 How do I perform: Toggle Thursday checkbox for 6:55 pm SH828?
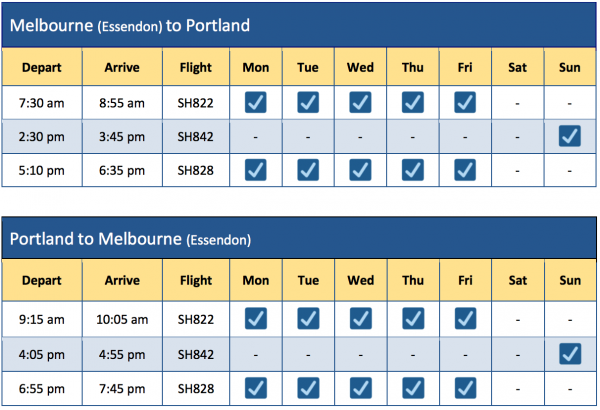point(413,387)
